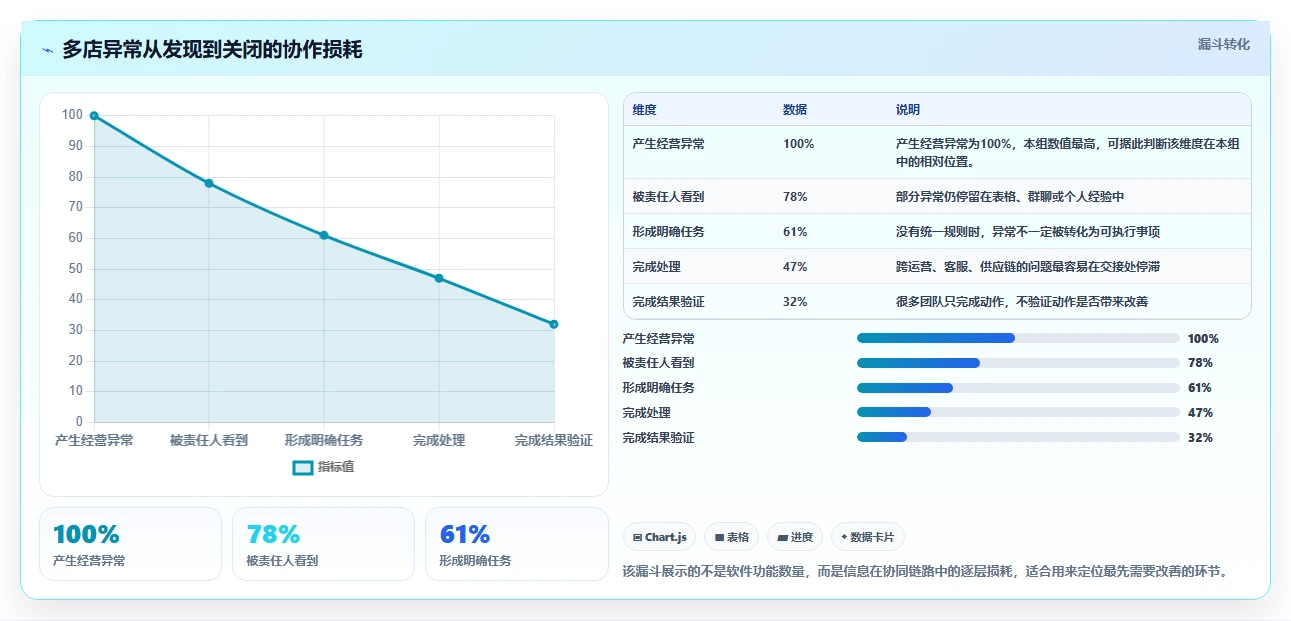
Task: Click the chart data point at value 100
Action: click(x=94, y=116)
